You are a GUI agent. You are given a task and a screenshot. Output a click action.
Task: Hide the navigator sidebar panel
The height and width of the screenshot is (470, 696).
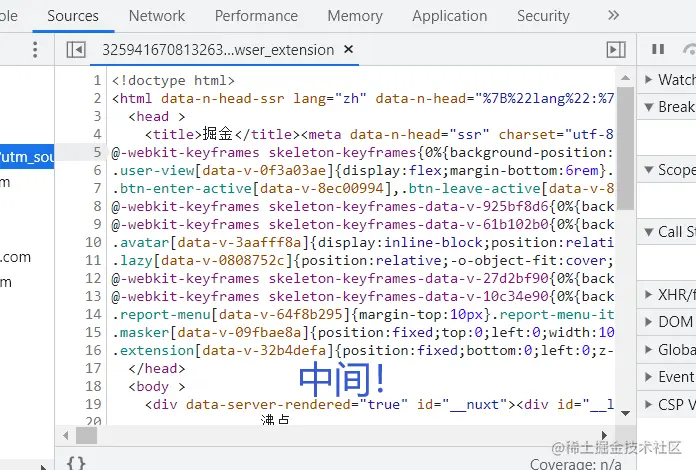pos(76,50)
